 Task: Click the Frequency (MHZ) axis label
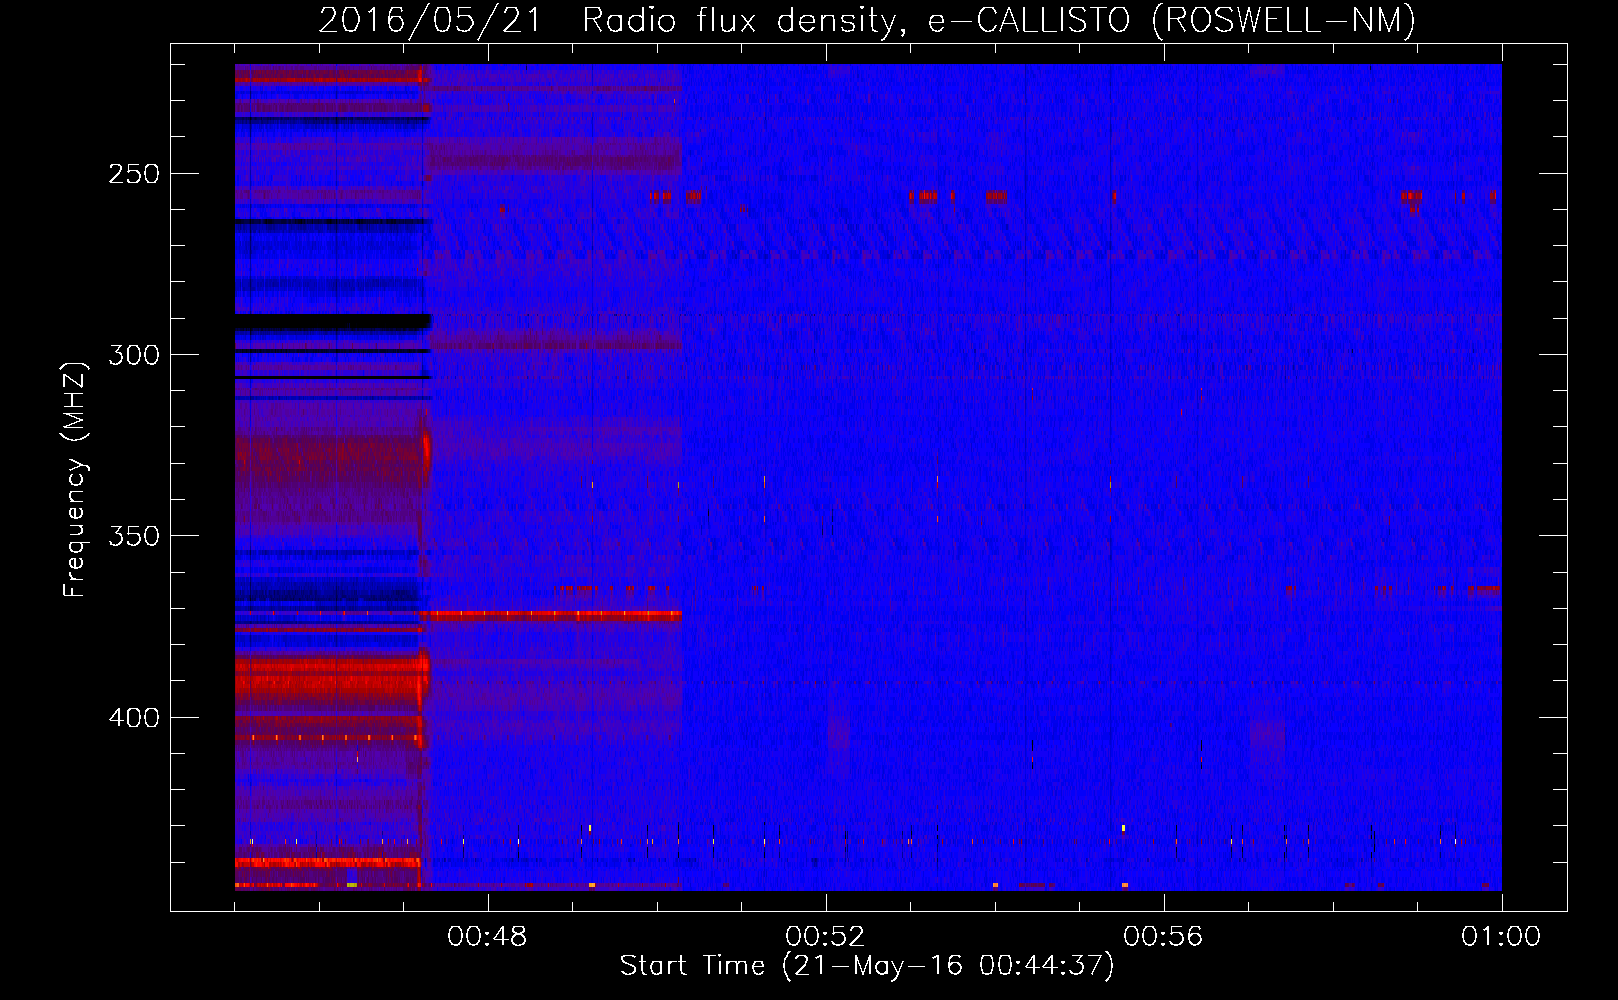(75, 480)
